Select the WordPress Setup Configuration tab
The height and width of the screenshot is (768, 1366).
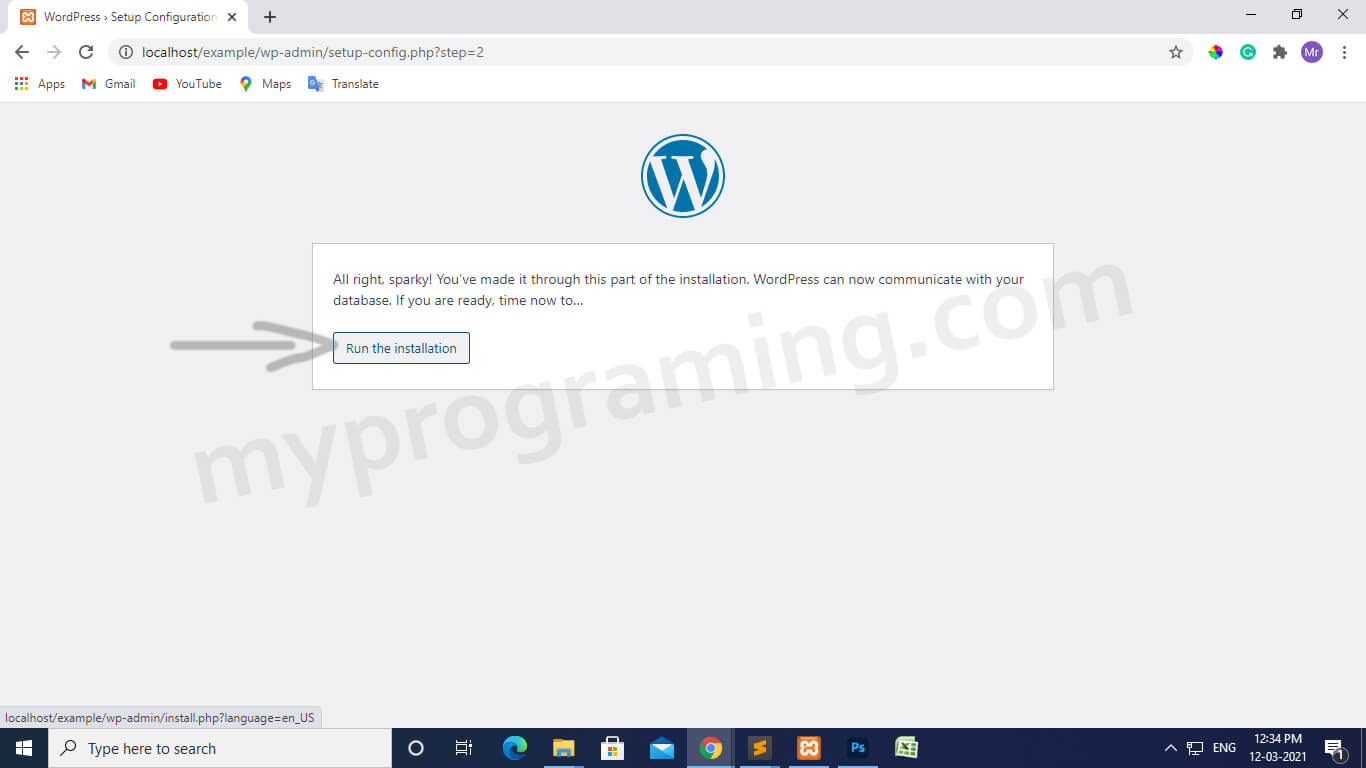pyautogui.click(x=120, y=17)
